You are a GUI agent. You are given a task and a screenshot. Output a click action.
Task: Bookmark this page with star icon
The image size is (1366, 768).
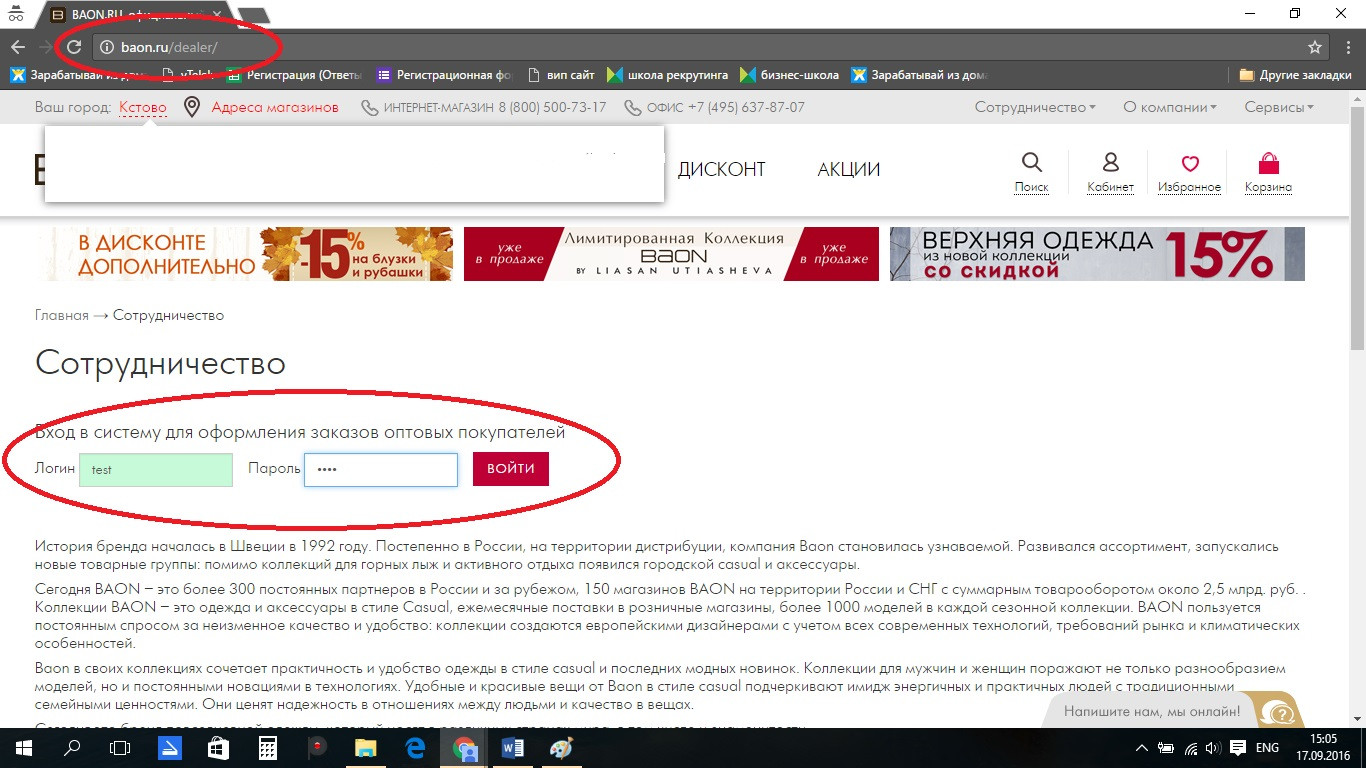coord(1315,47)
